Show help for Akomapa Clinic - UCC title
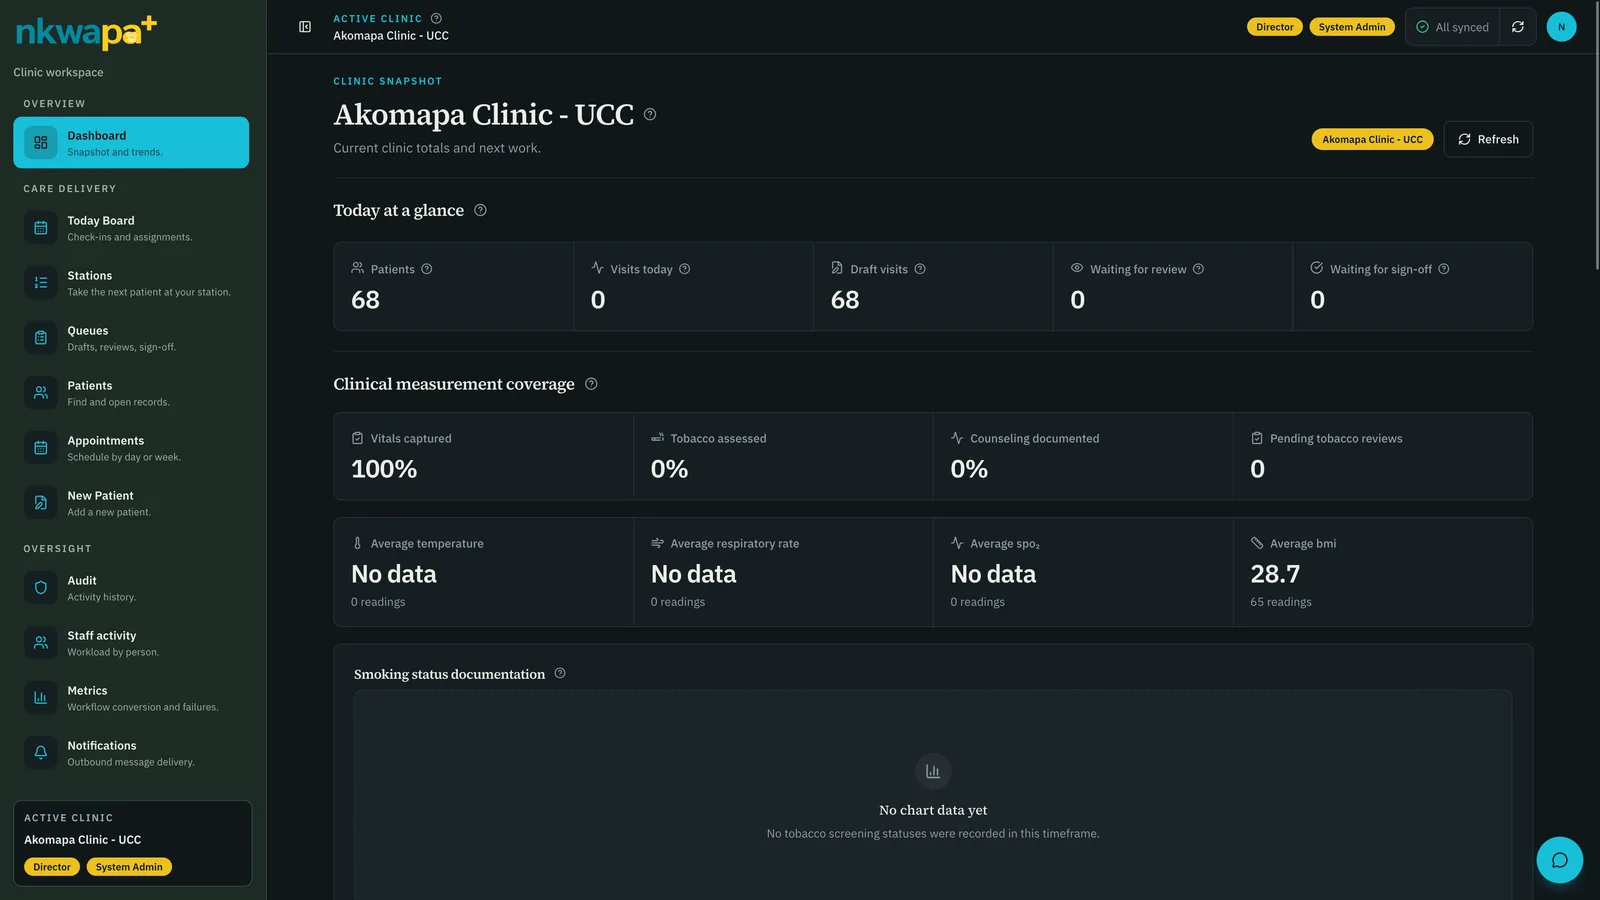Viewport: 1600px width, 900px height. pyautogui.click(x=650, y=114)
